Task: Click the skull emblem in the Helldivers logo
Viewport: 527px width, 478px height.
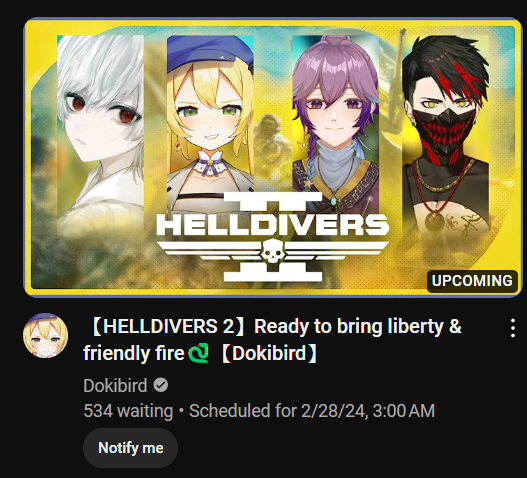Action: 273,251
